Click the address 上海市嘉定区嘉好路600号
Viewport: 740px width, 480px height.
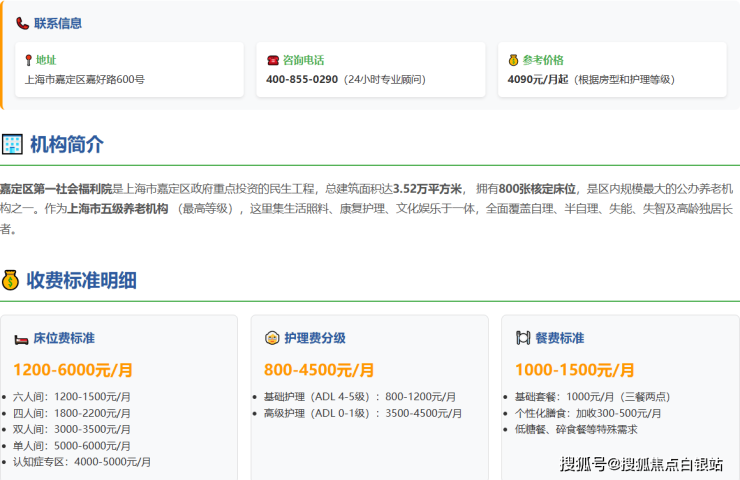pos(85,79)
